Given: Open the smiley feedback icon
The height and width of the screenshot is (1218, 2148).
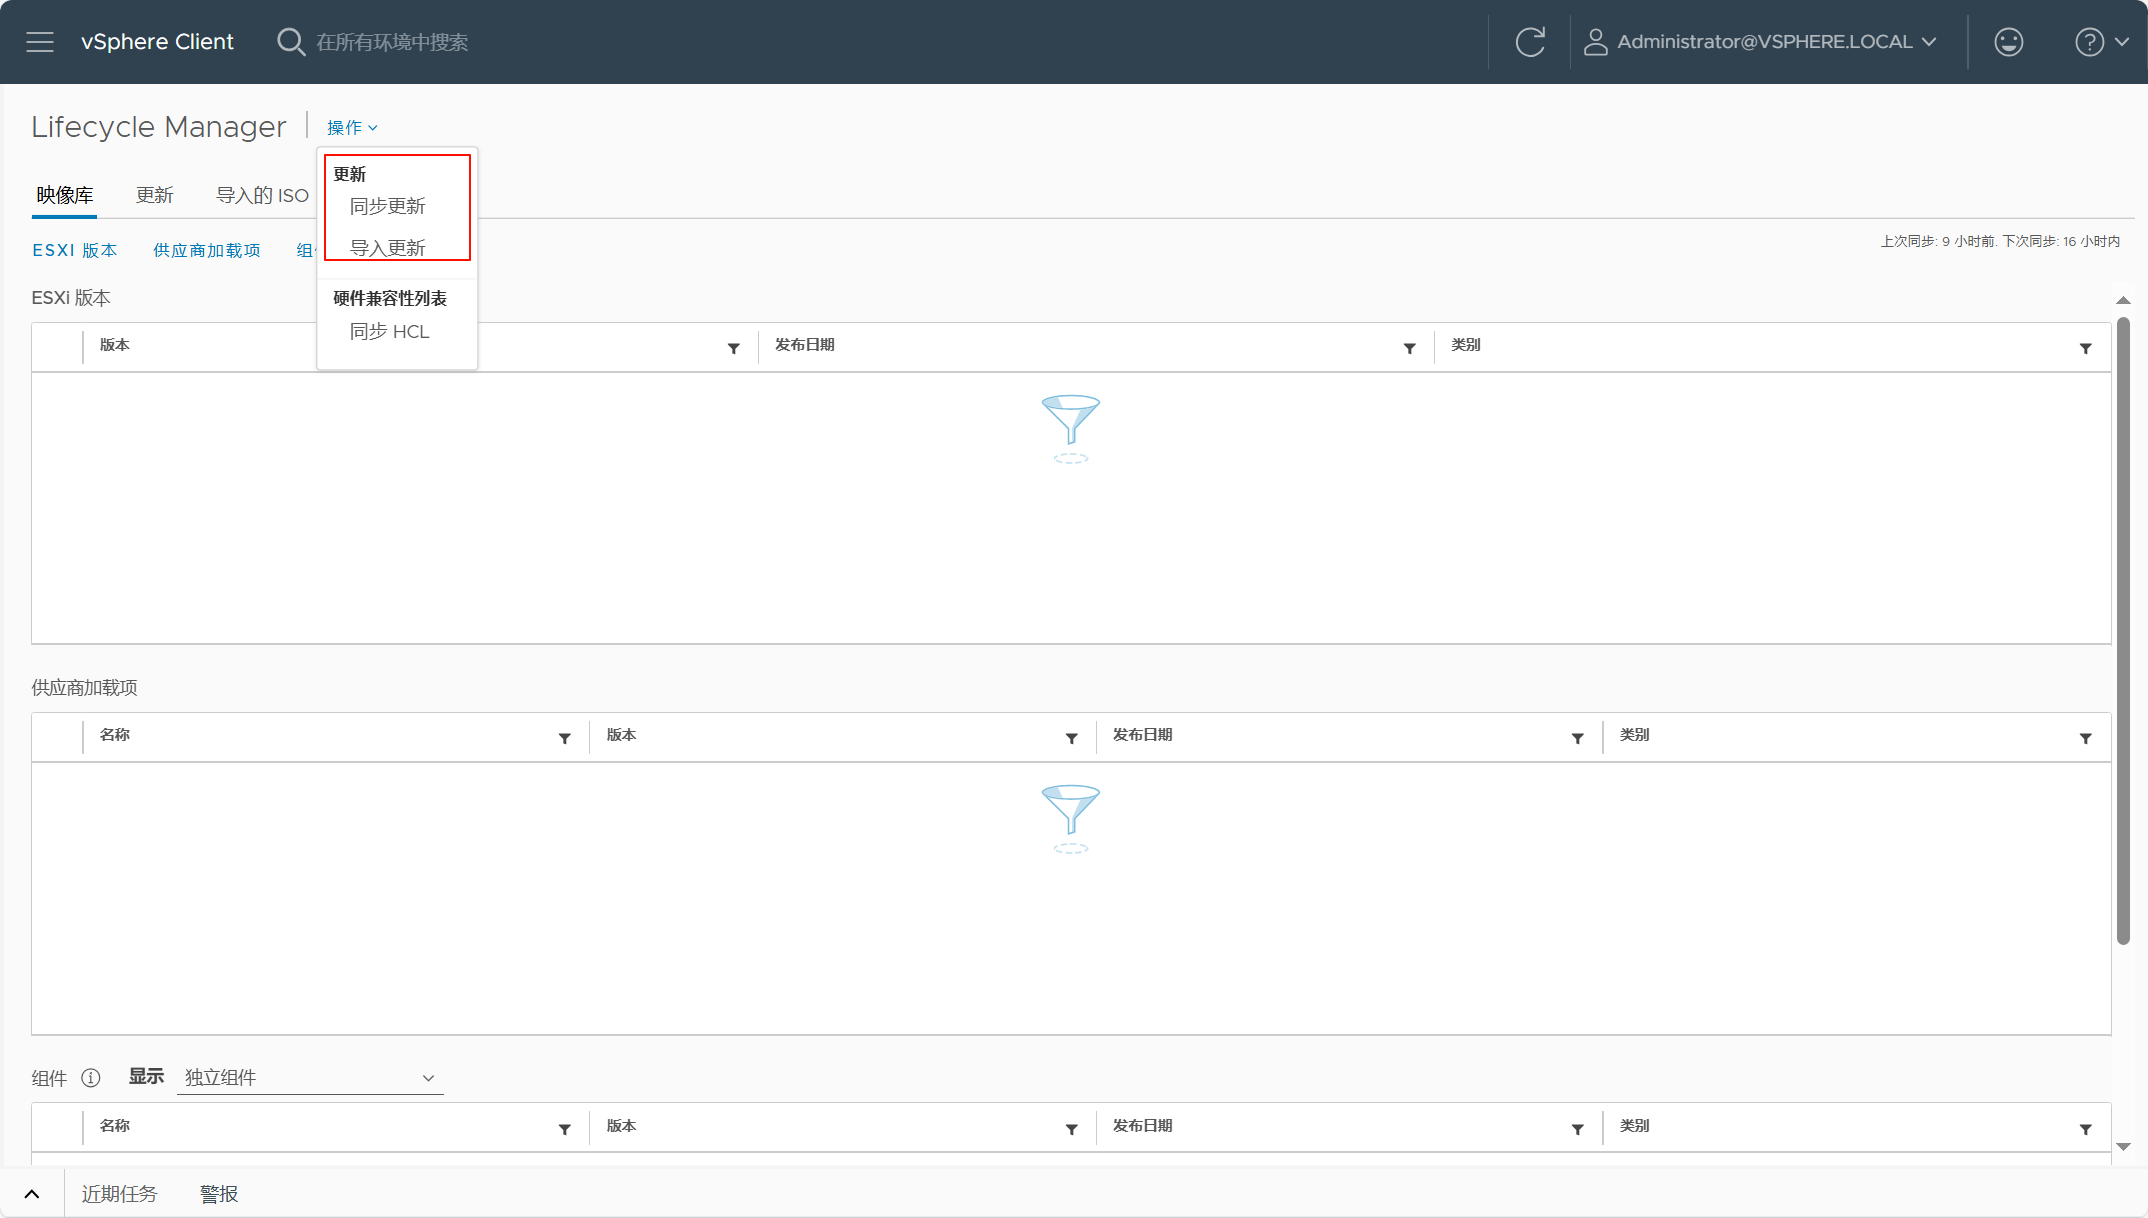Looking at the screenshot, I should click(x=2009, y=42).
